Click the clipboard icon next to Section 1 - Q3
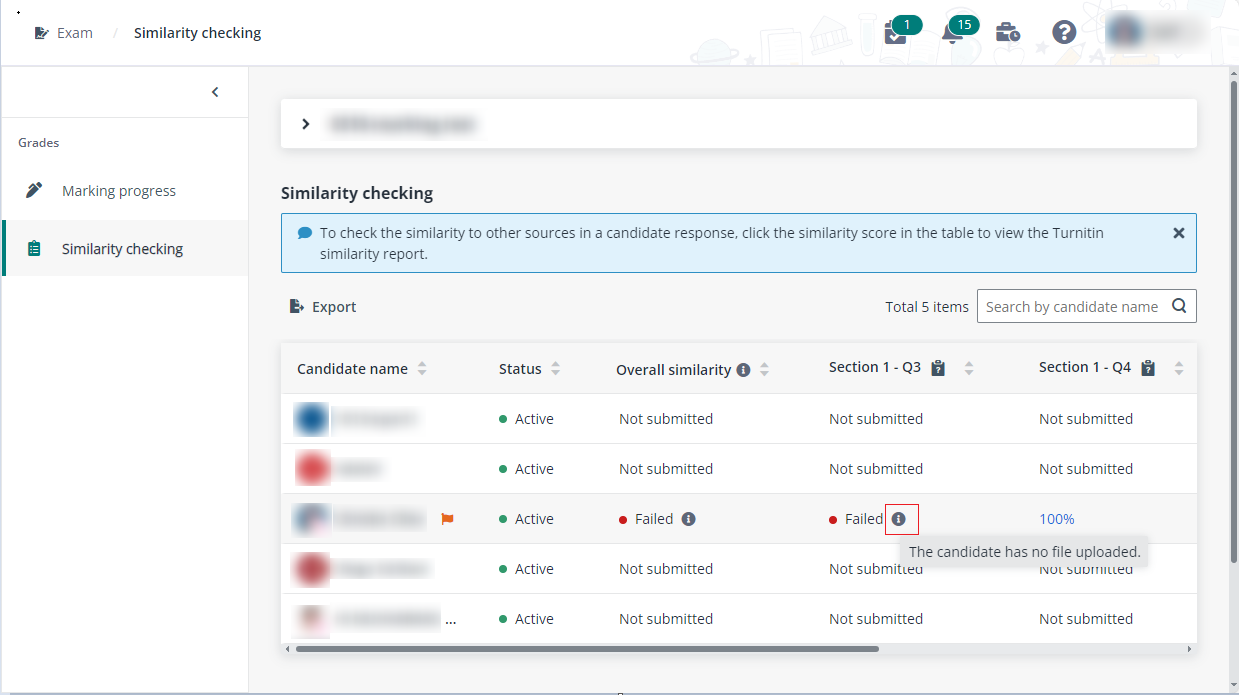Image resolution: width=1239 pixels, height=695 pixels. pos(938,368)
